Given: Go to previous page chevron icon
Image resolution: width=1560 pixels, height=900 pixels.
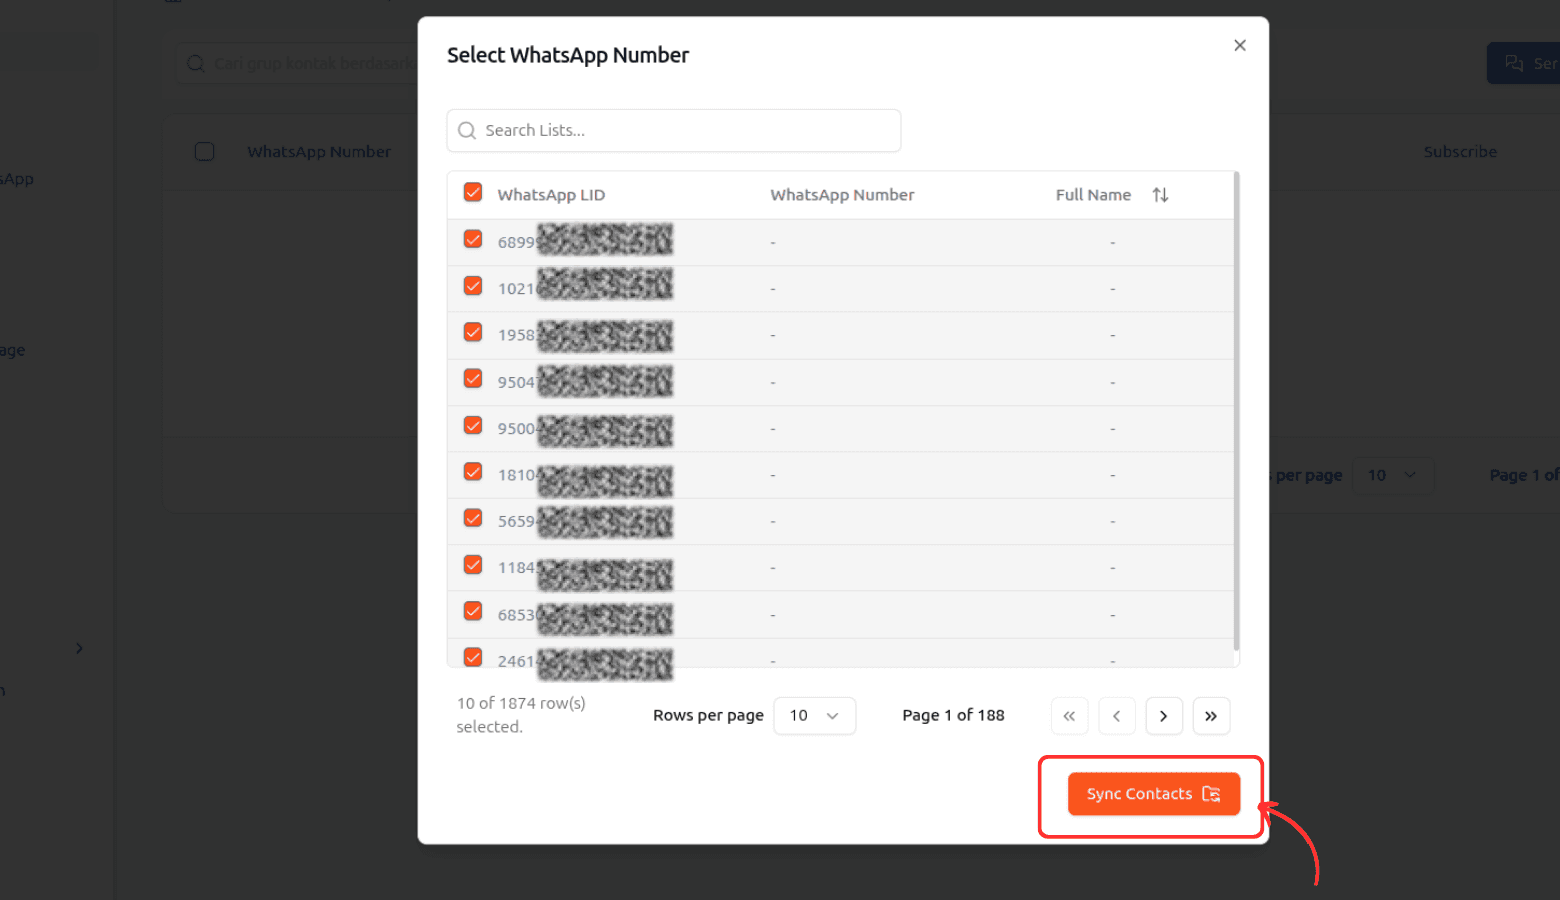Looking at the screenshot, I should click(1116, 716).
